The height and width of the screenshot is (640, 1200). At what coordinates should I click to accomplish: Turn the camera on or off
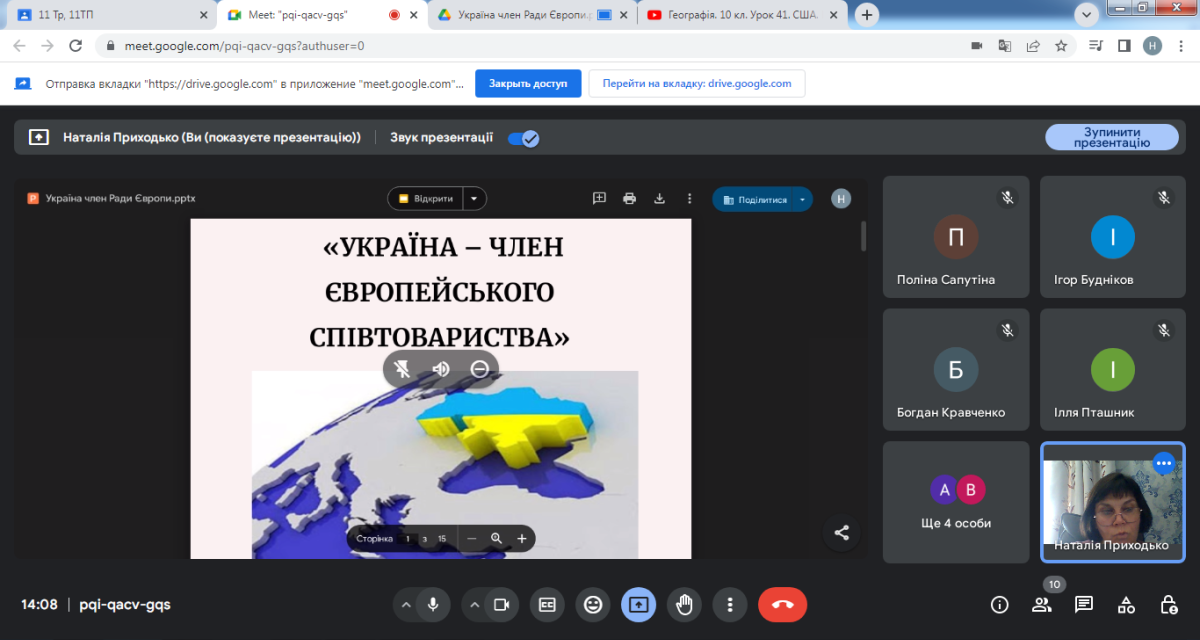pyautogui.click(x=501, y=604)
